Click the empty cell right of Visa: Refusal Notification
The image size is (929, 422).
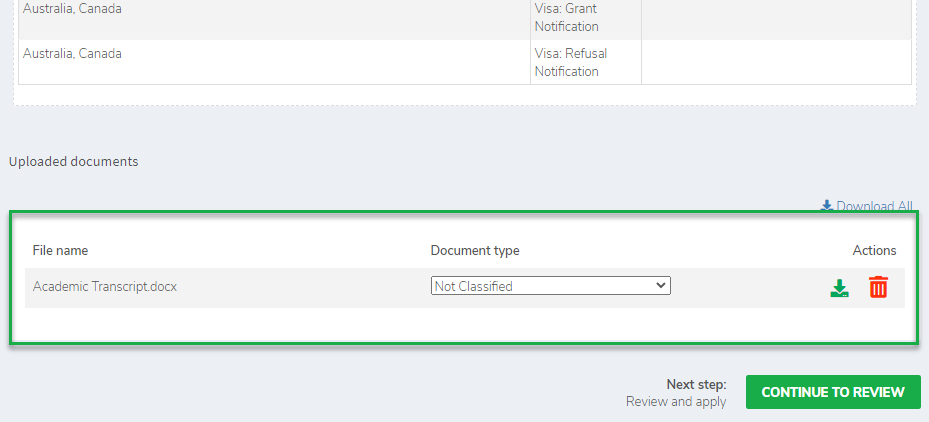click(x=776, y=62)
